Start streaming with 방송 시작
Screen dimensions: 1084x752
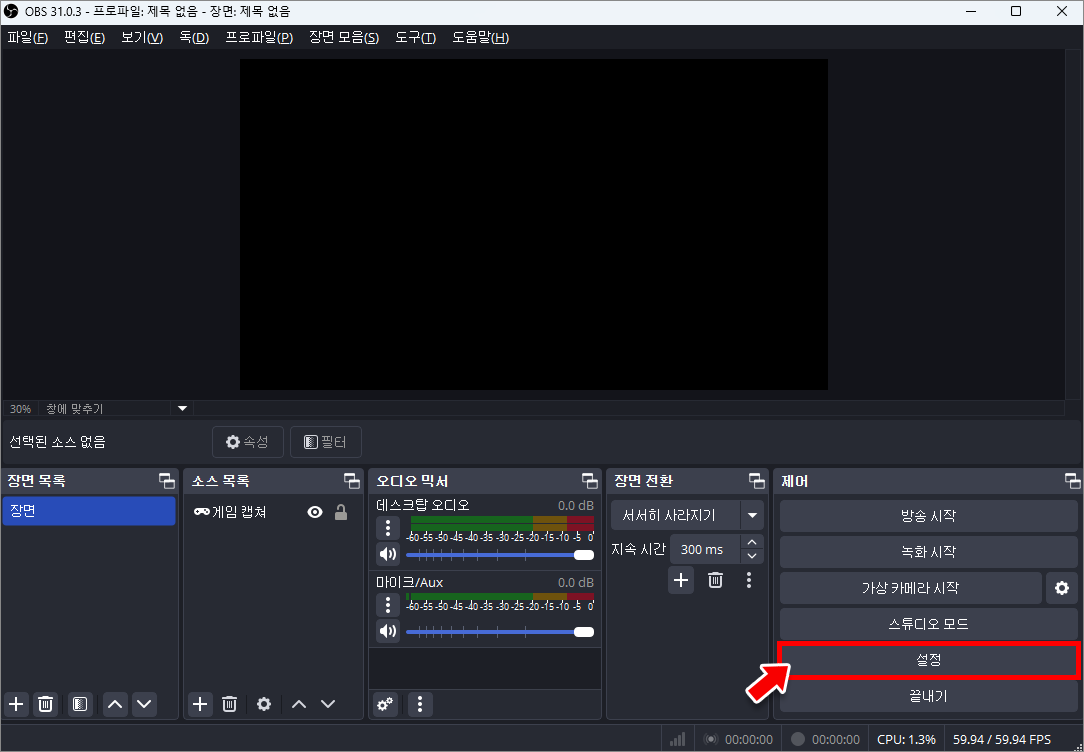pyautogui.click(x=928, y=516)
